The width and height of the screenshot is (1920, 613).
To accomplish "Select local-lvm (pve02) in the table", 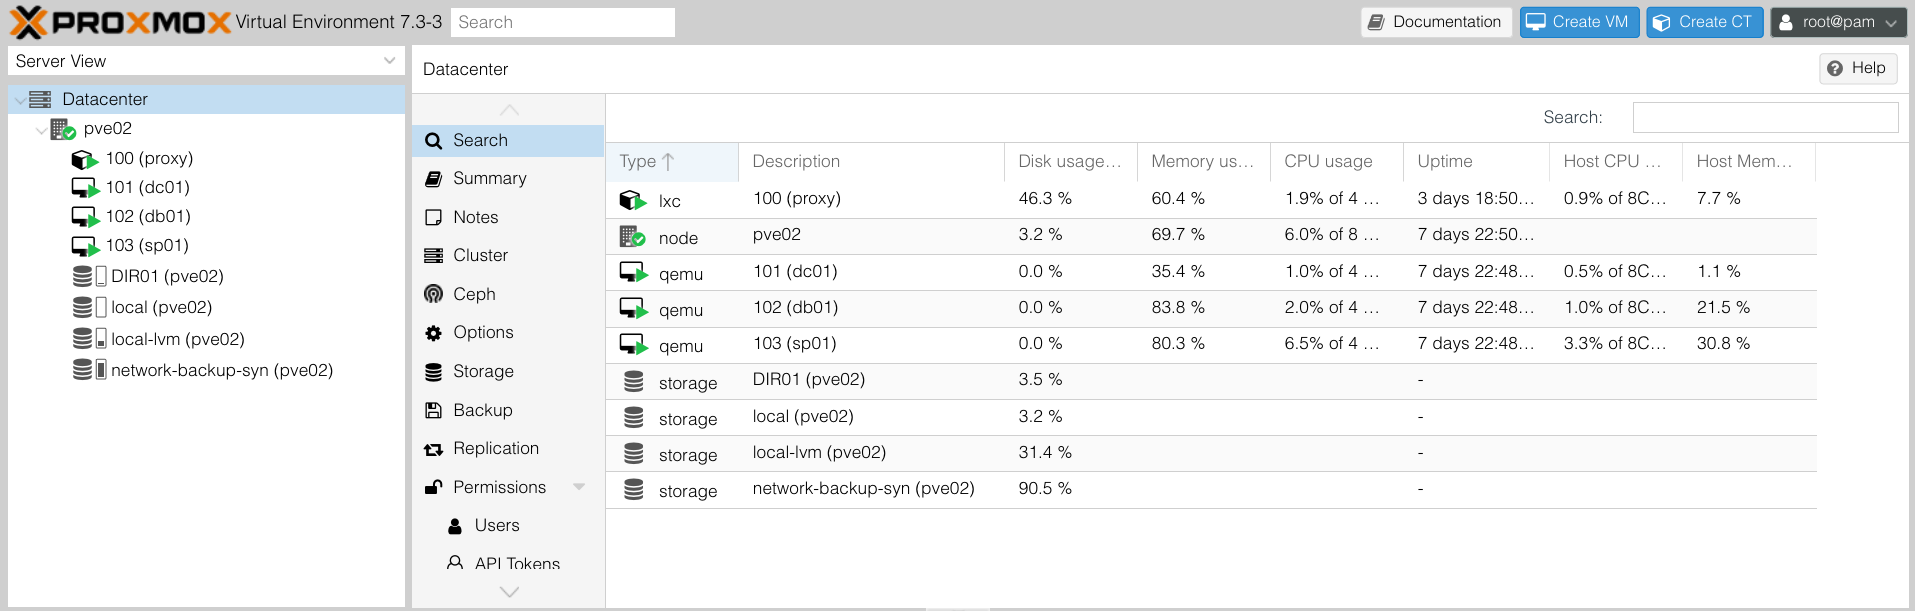I will pyautogui.click(x=819, y=453).
